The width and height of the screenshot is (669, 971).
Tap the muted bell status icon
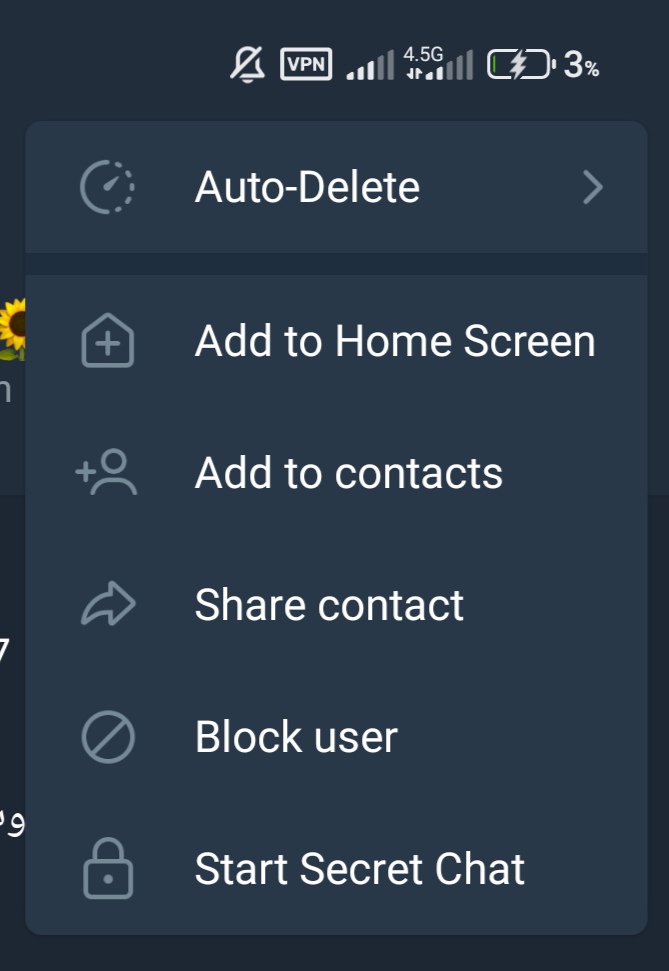[248, 65]
